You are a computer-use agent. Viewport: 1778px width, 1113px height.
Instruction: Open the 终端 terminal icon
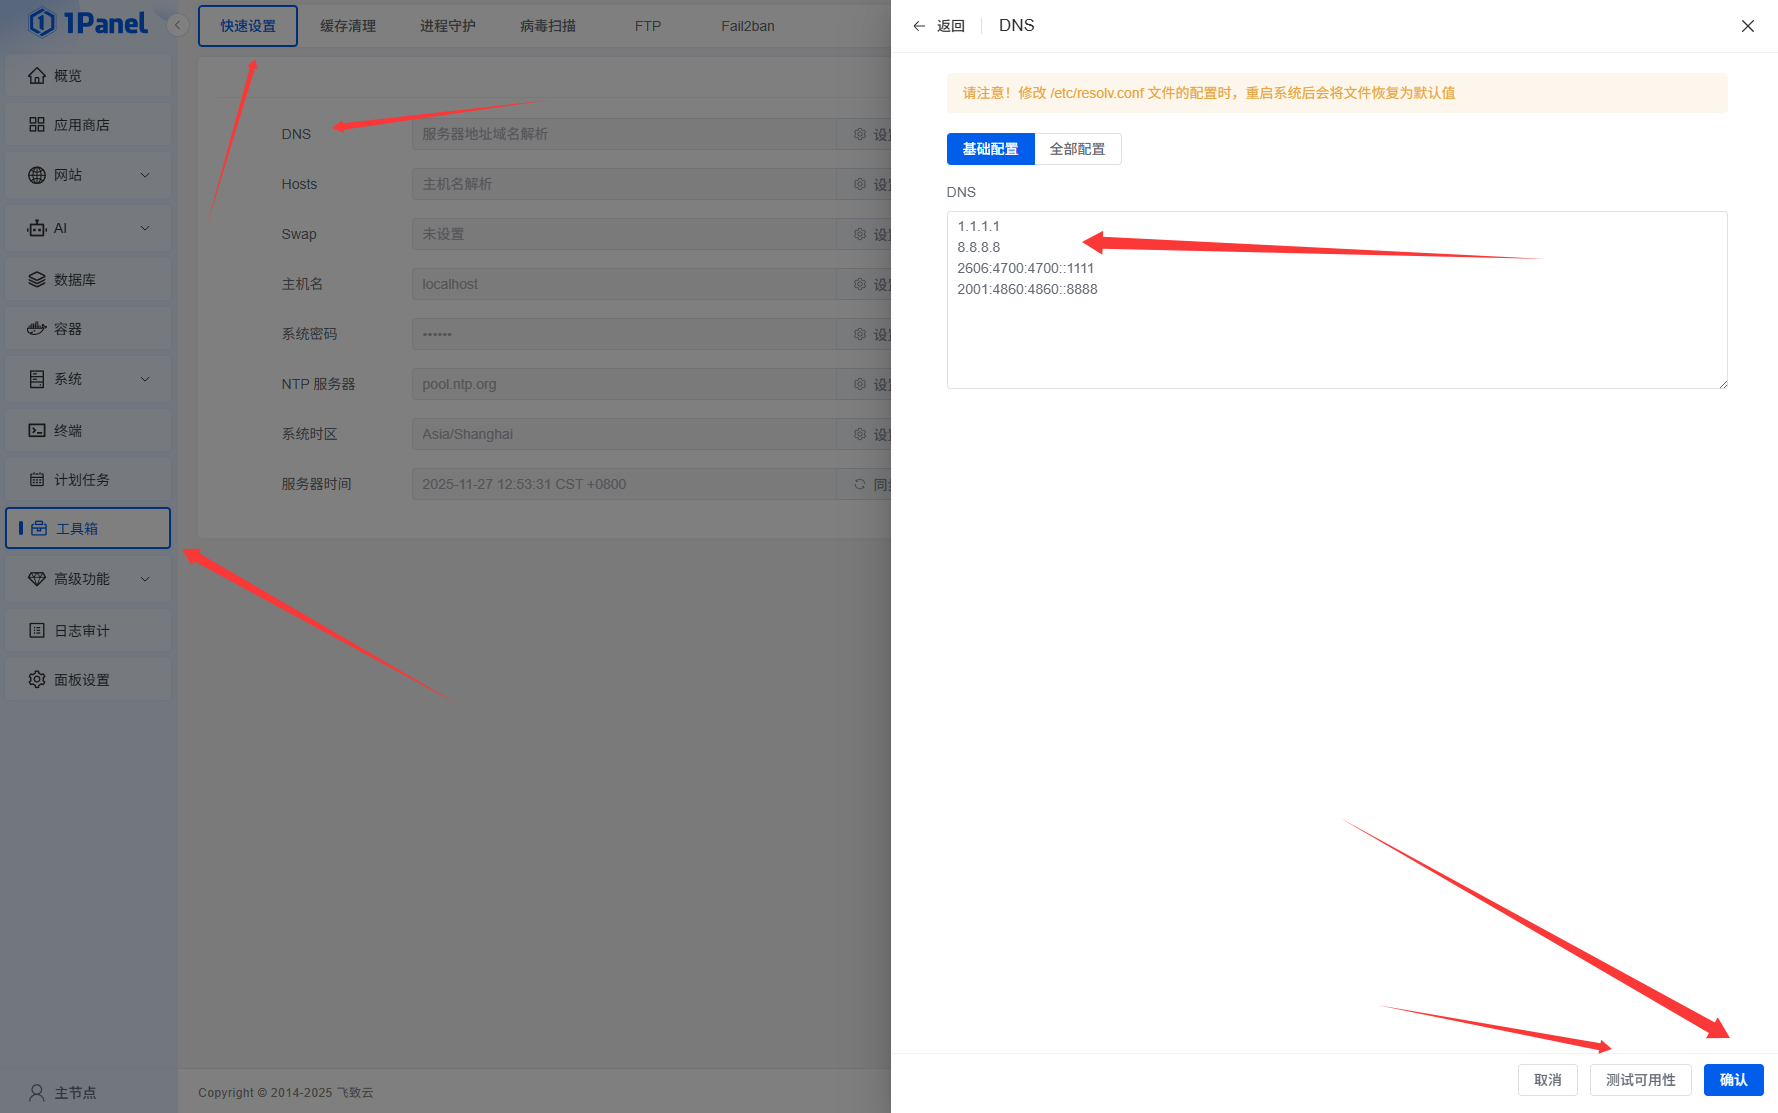pyautogui.click(x=37, y=431)
